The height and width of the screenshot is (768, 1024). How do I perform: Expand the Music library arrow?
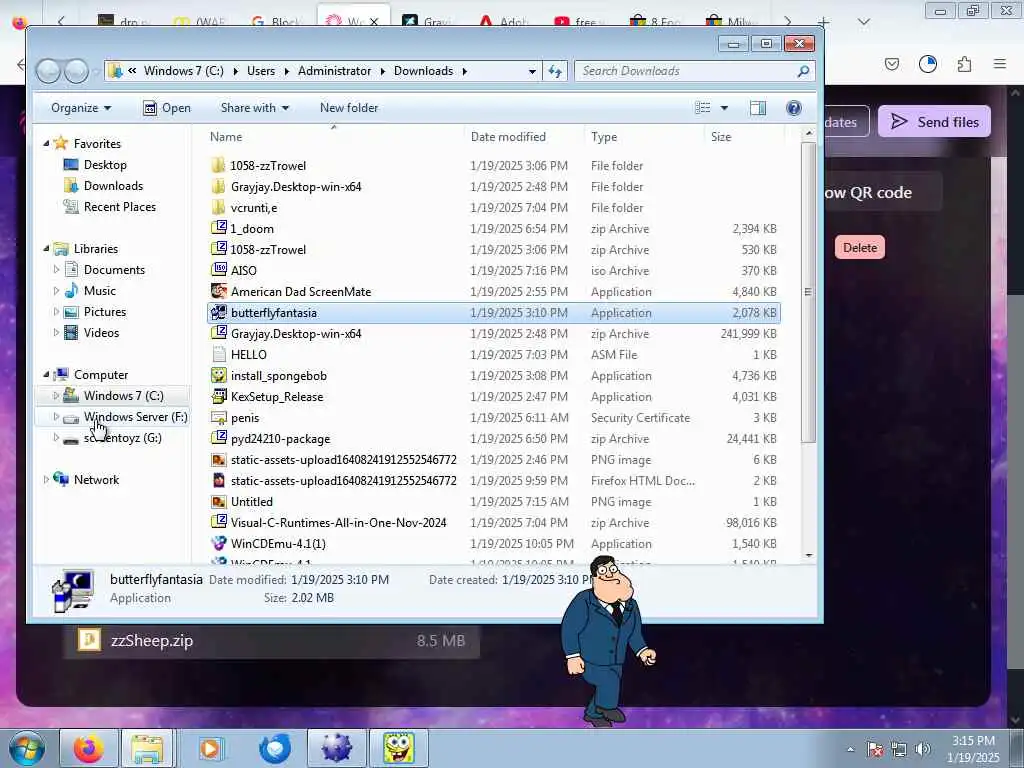pyautogui.click(x=56, y=291)
